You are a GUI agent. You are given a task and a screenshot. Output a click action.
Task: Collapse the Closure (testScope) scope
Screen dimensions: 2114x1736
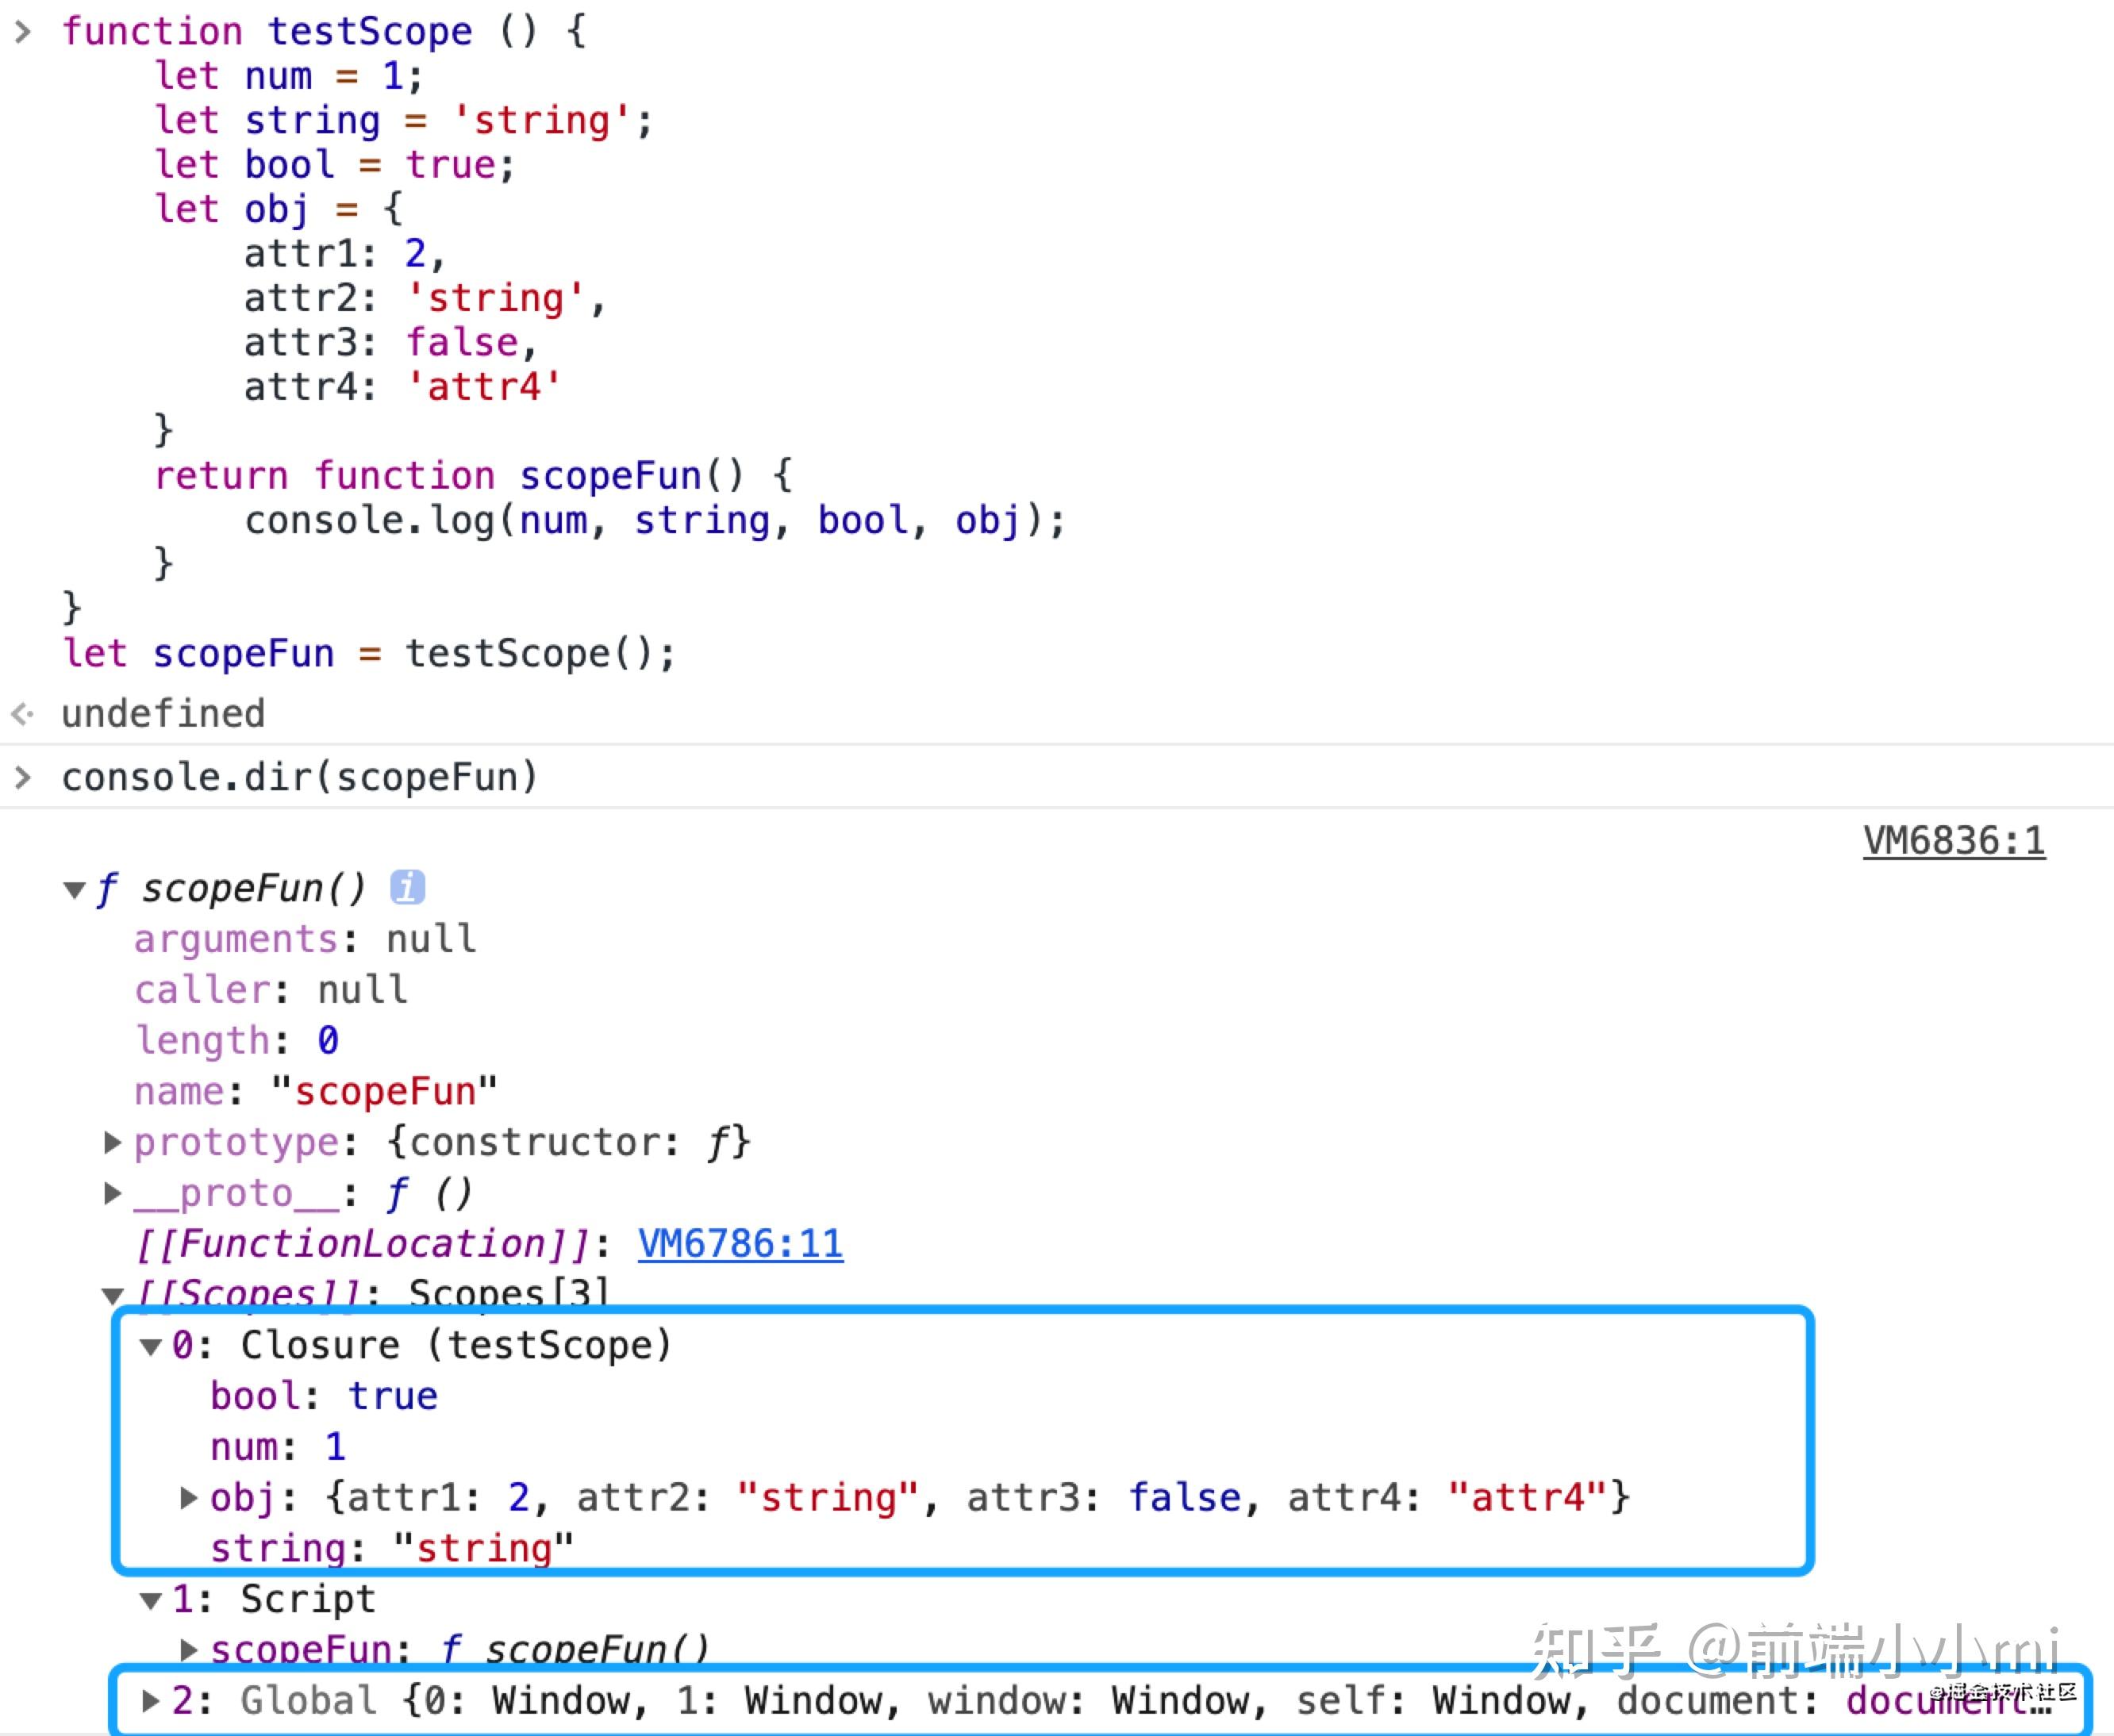(151, 1347)
